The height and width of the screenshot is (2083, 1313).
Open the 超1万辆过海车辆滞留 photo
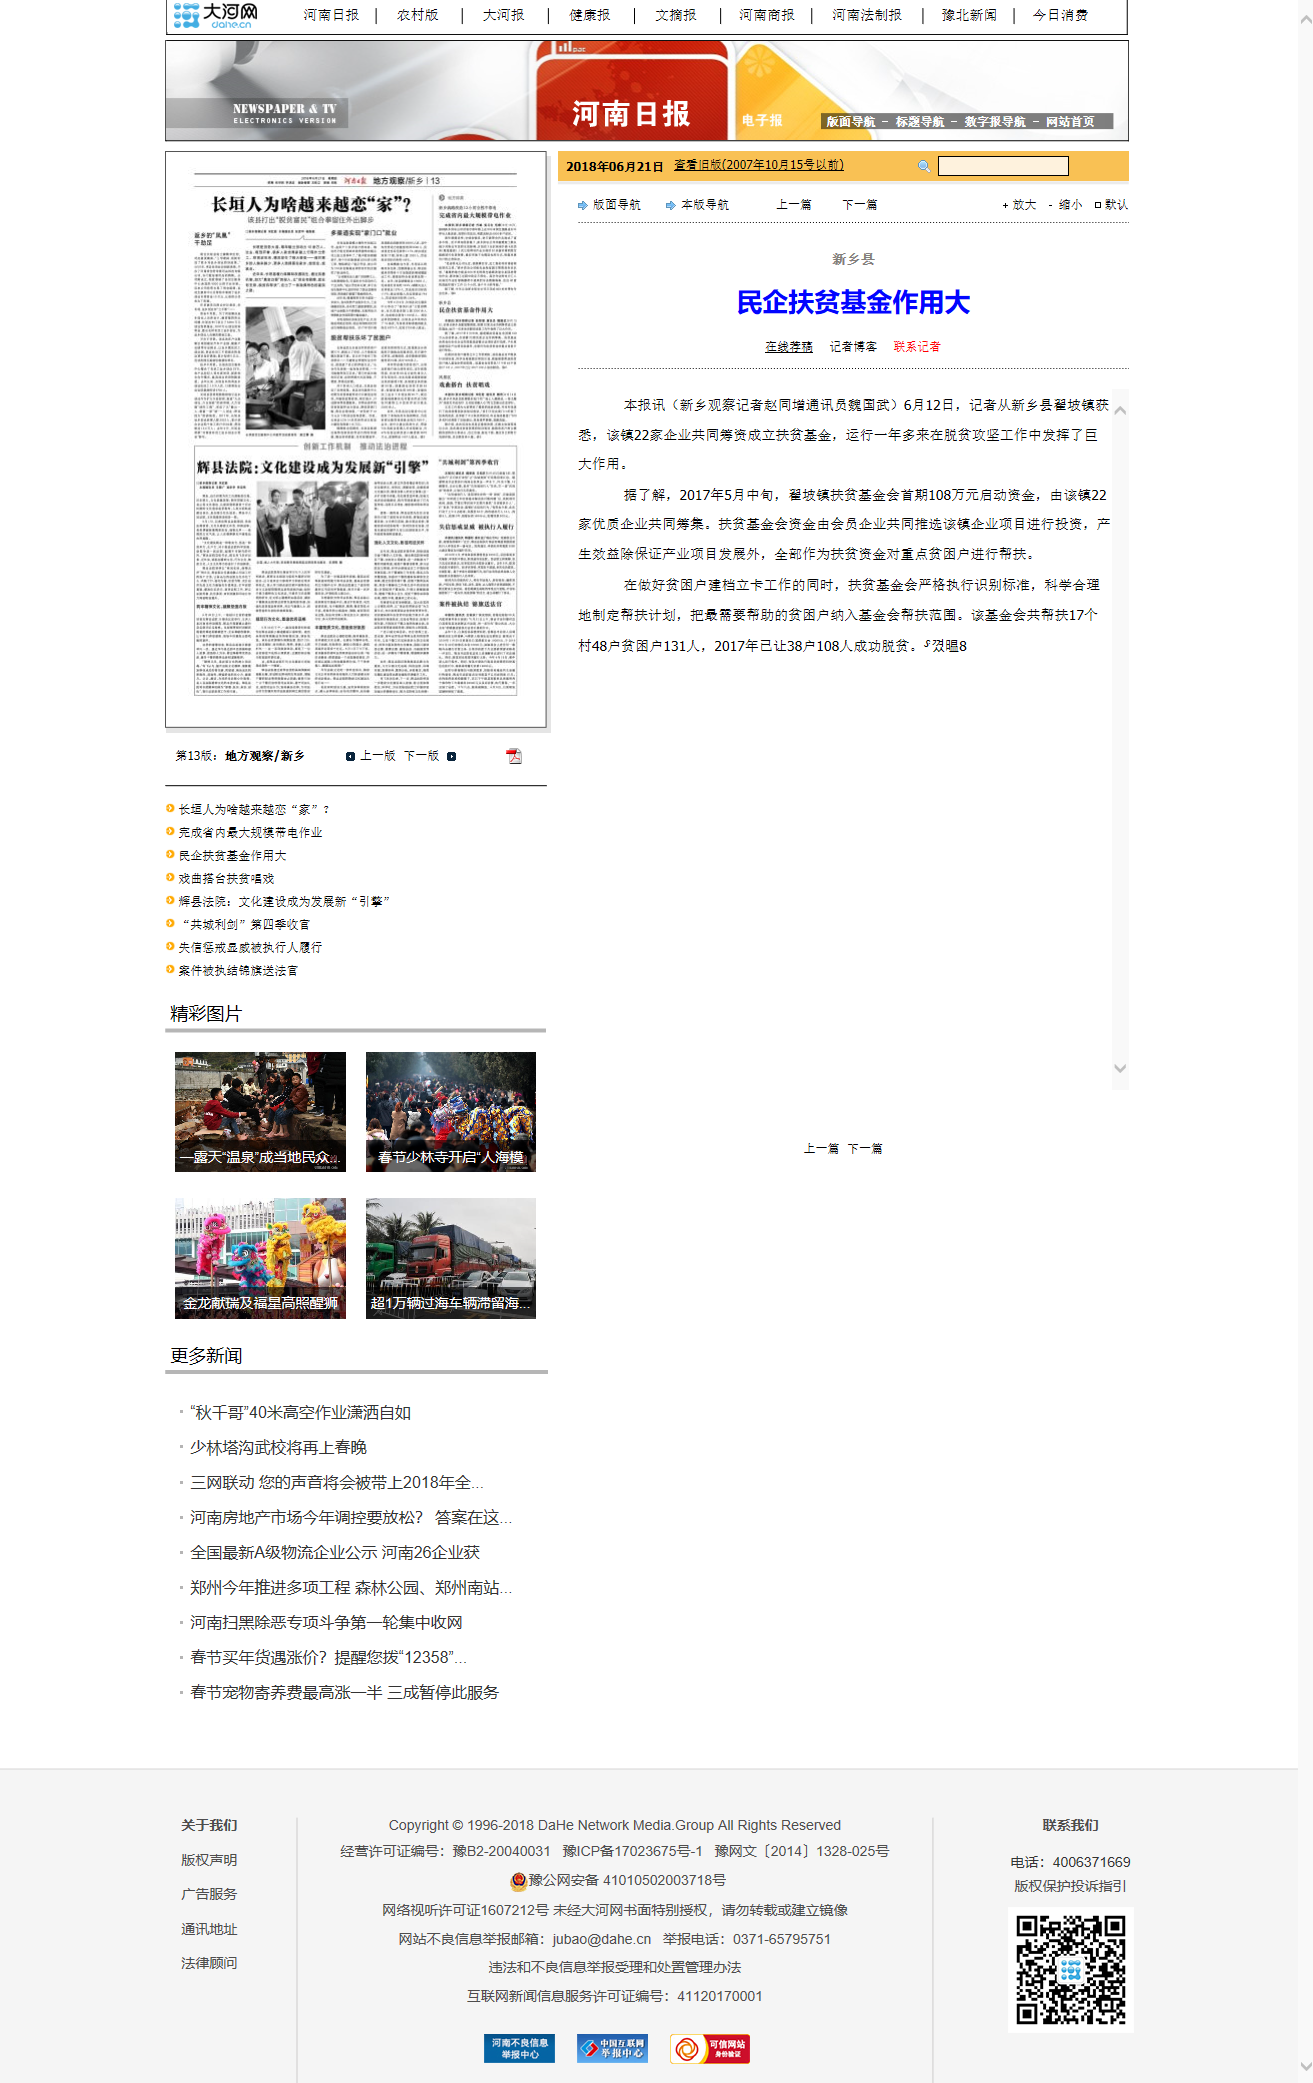451,1258
